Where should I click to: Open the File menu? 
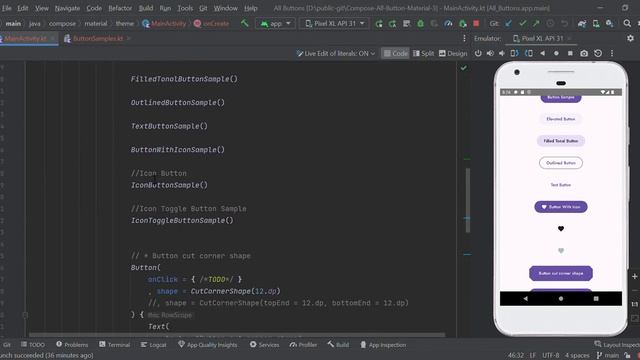point(7,8)
